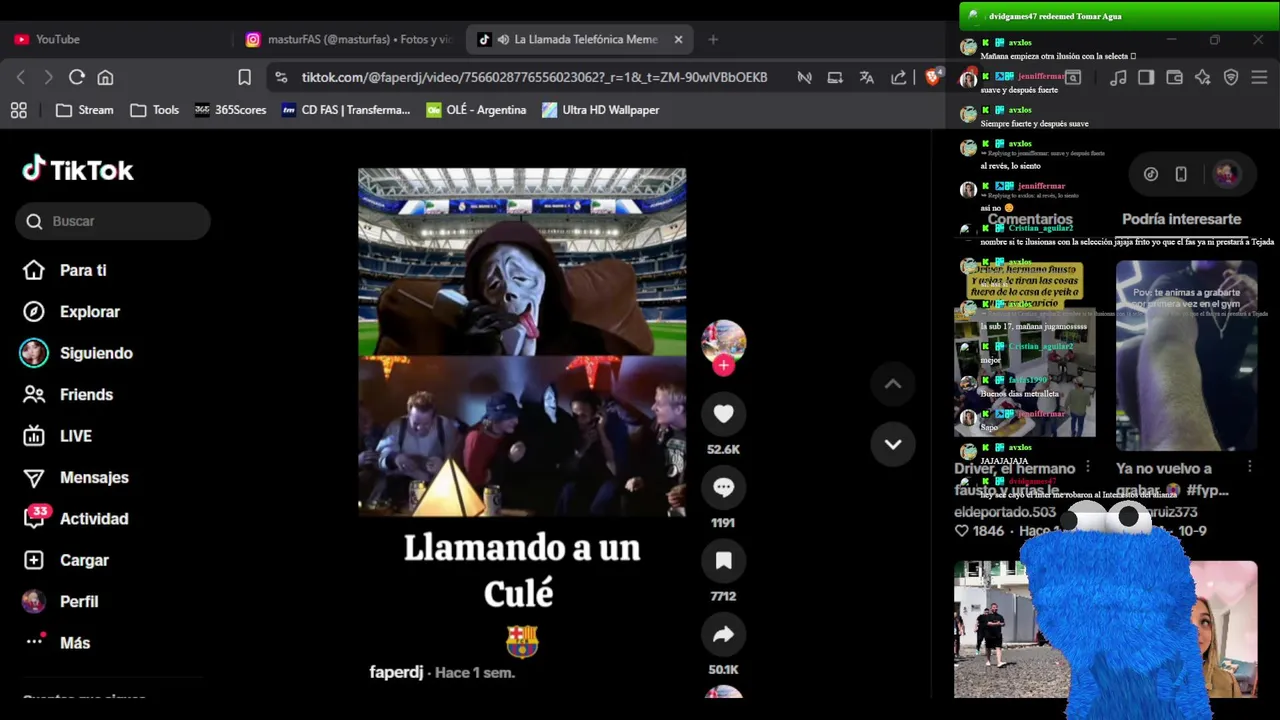
Task: Switch to Podría interesarte tab
Action: (1181, 219)
